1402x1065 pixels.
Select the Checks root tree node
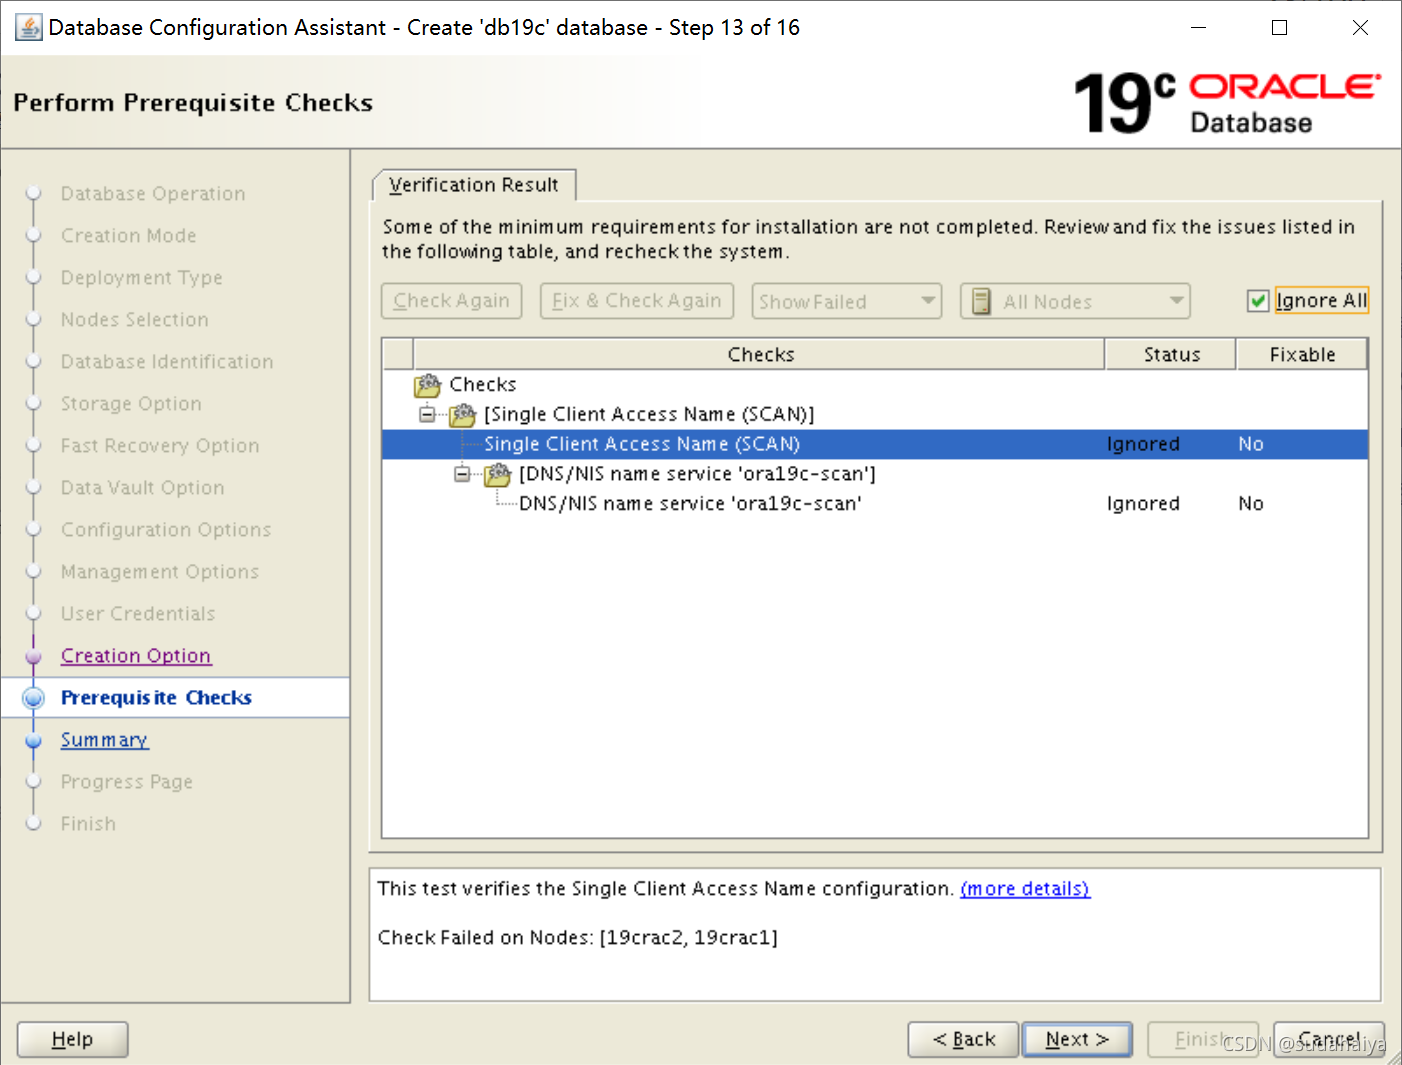click(483, 385)
